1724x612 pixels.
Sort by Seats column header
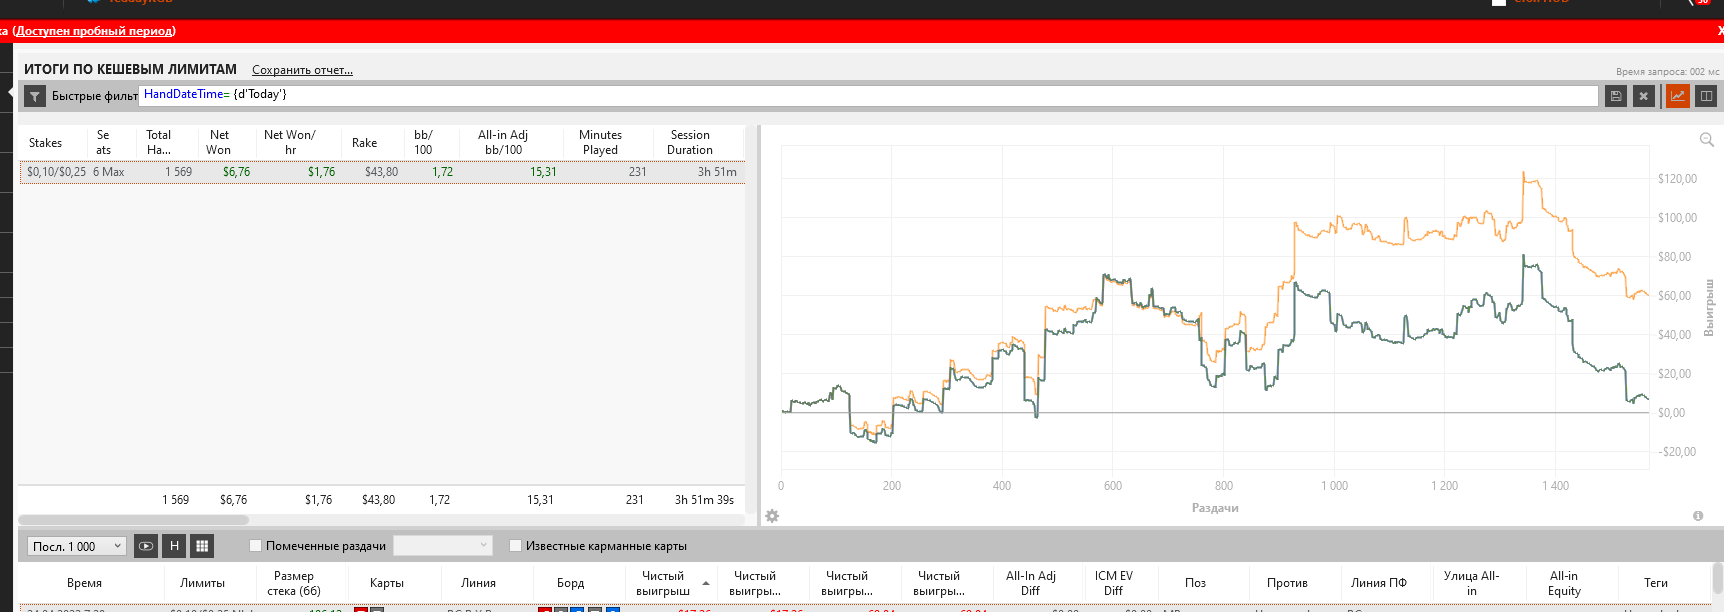[104, 142]
